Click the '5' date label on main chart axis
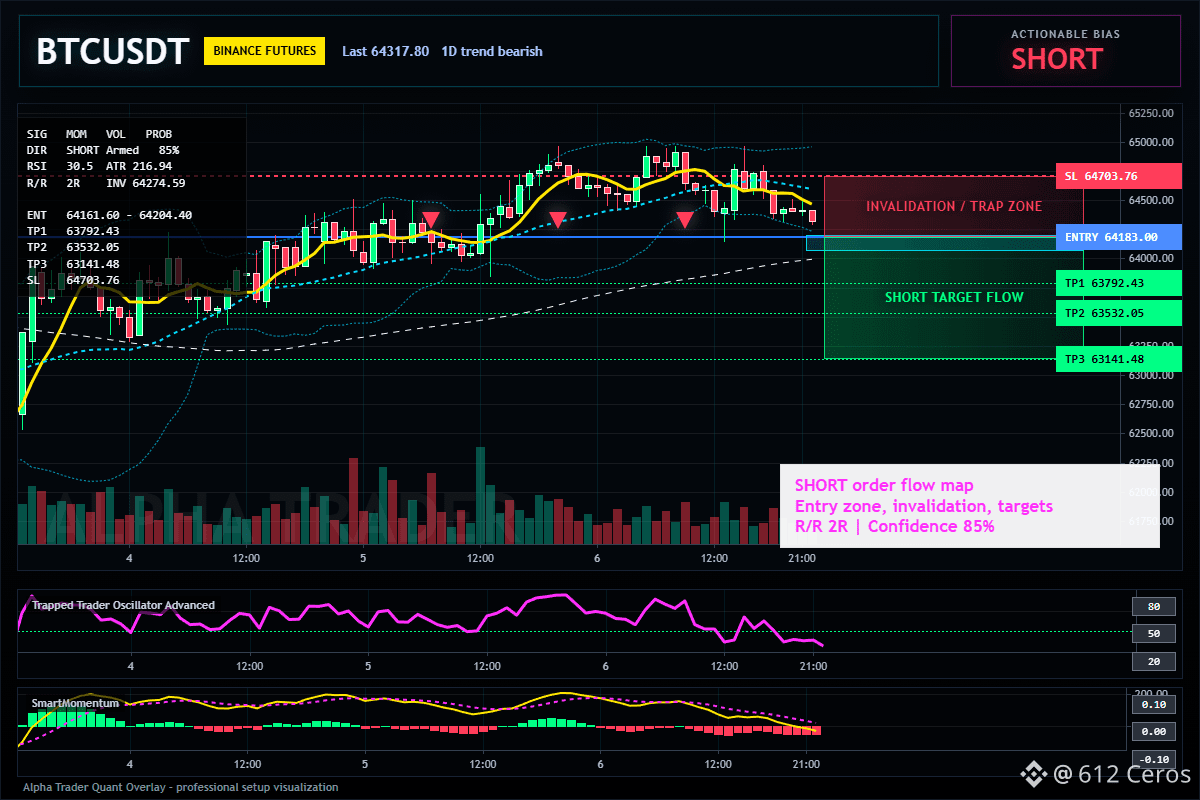1200x800 pixels. 363,558
